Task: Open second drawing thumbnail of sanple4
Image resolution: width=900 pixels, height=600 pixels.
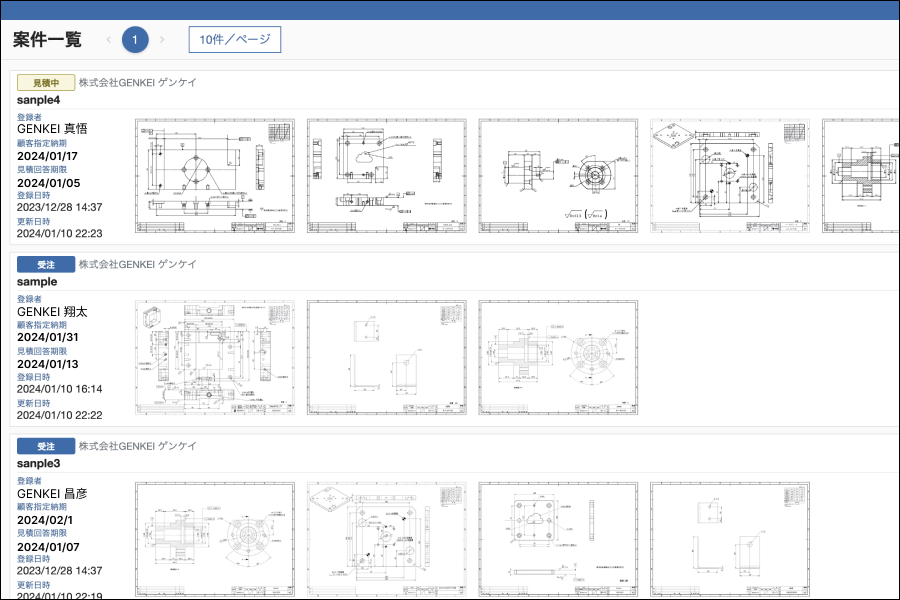Action: [386, 176]
